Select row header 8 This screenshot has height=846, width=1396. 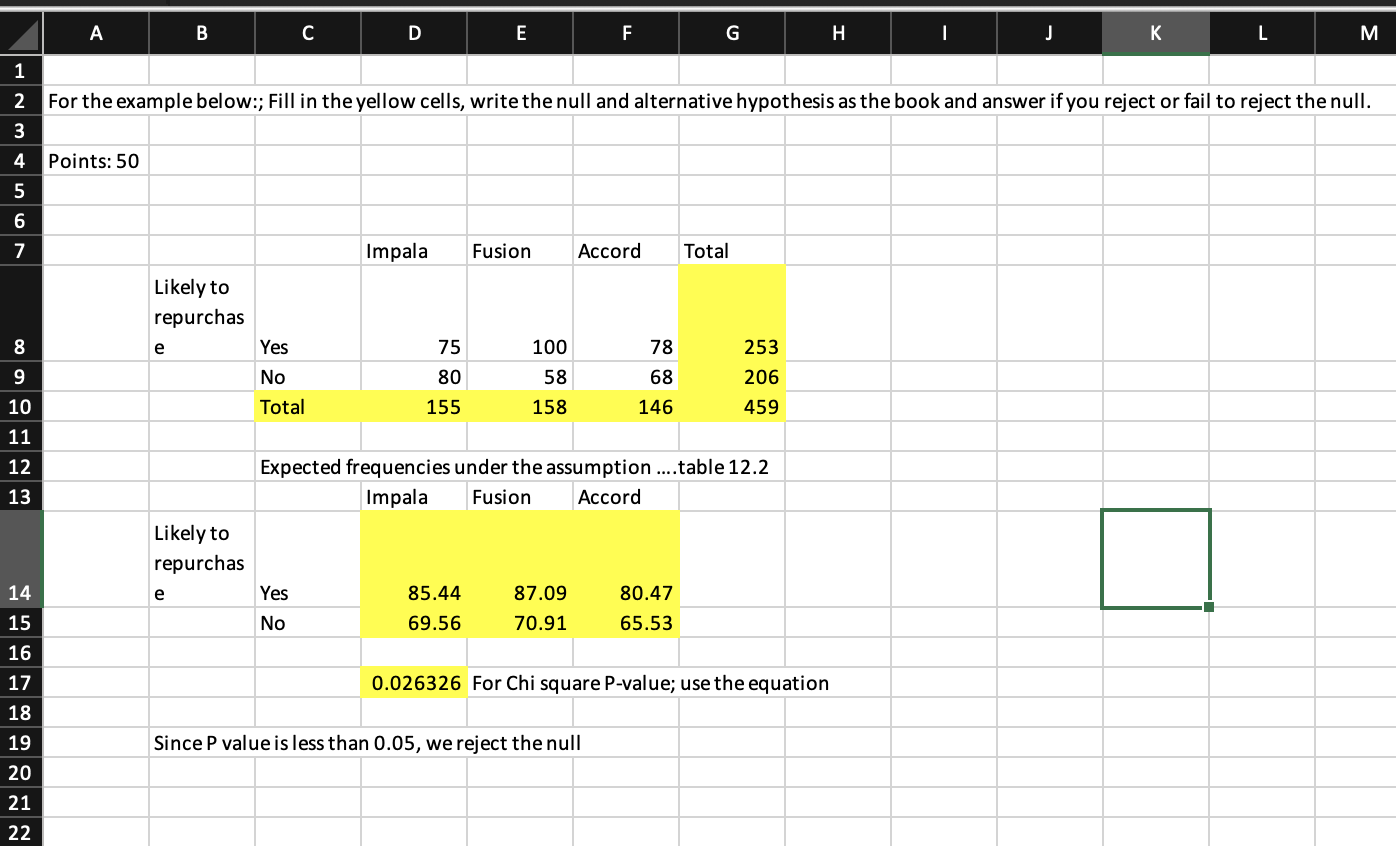(21, 347)
